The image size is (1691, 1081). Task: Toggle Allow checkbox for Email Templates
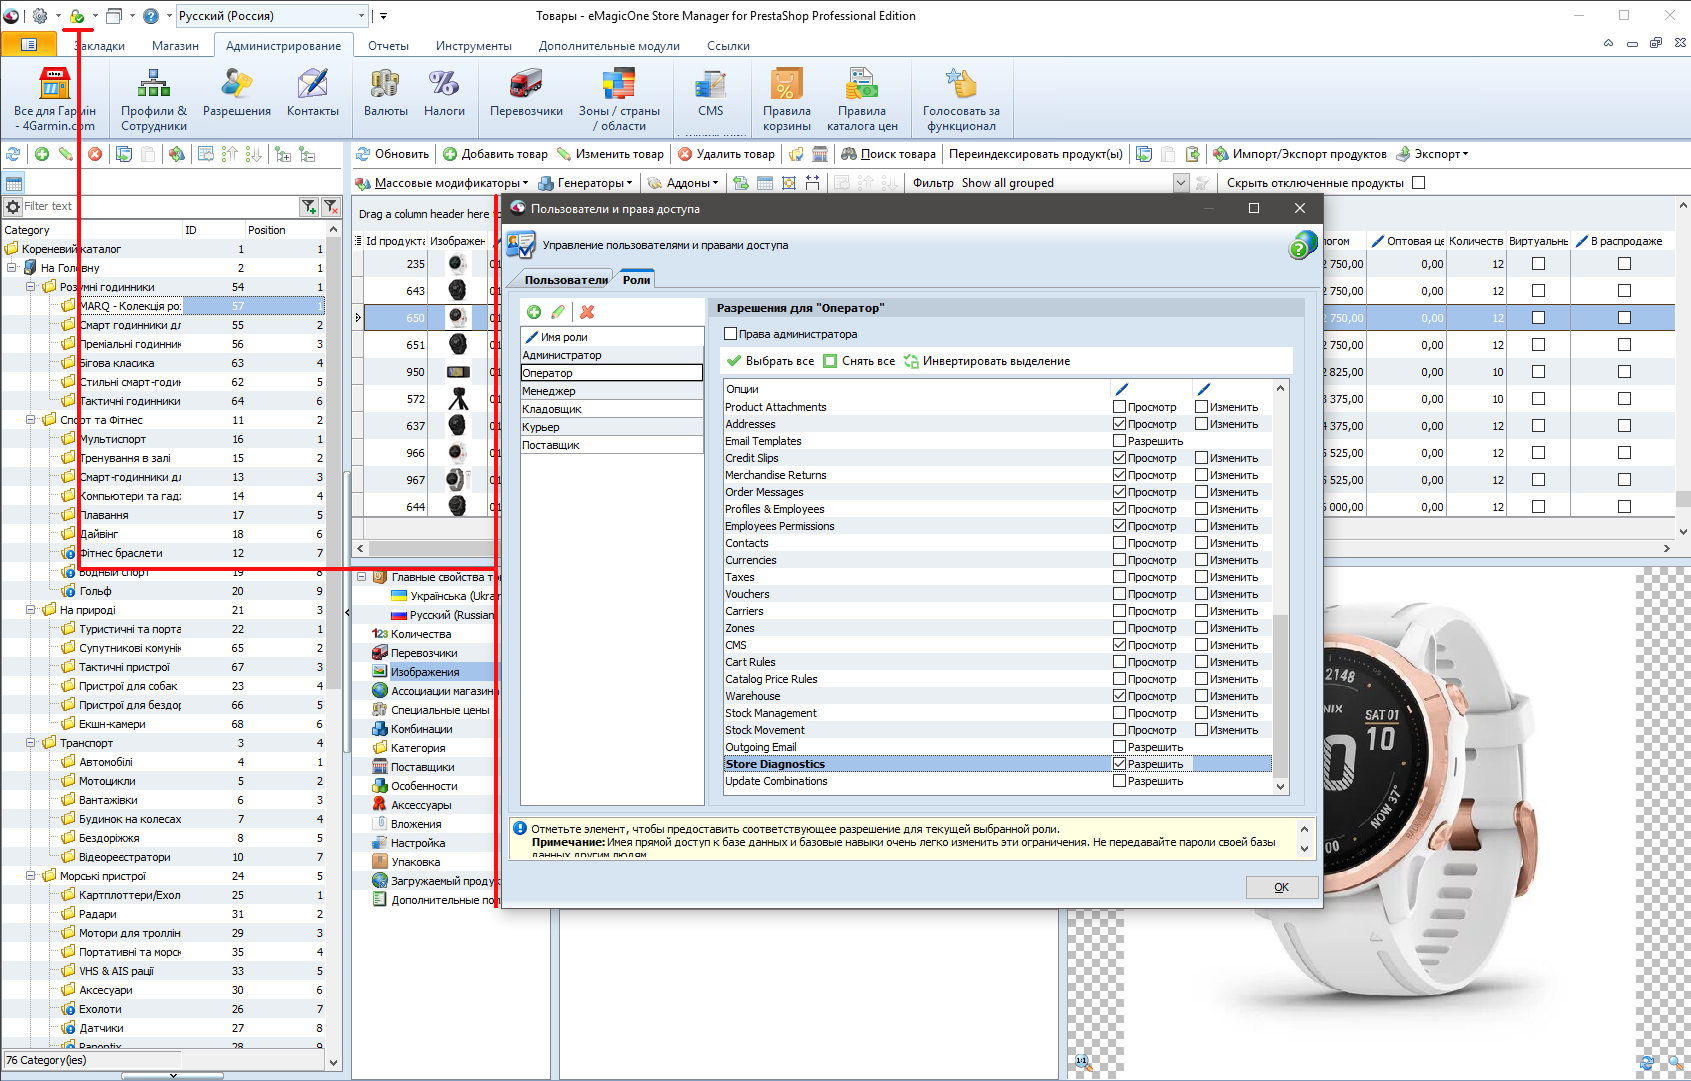point(1119,441)
